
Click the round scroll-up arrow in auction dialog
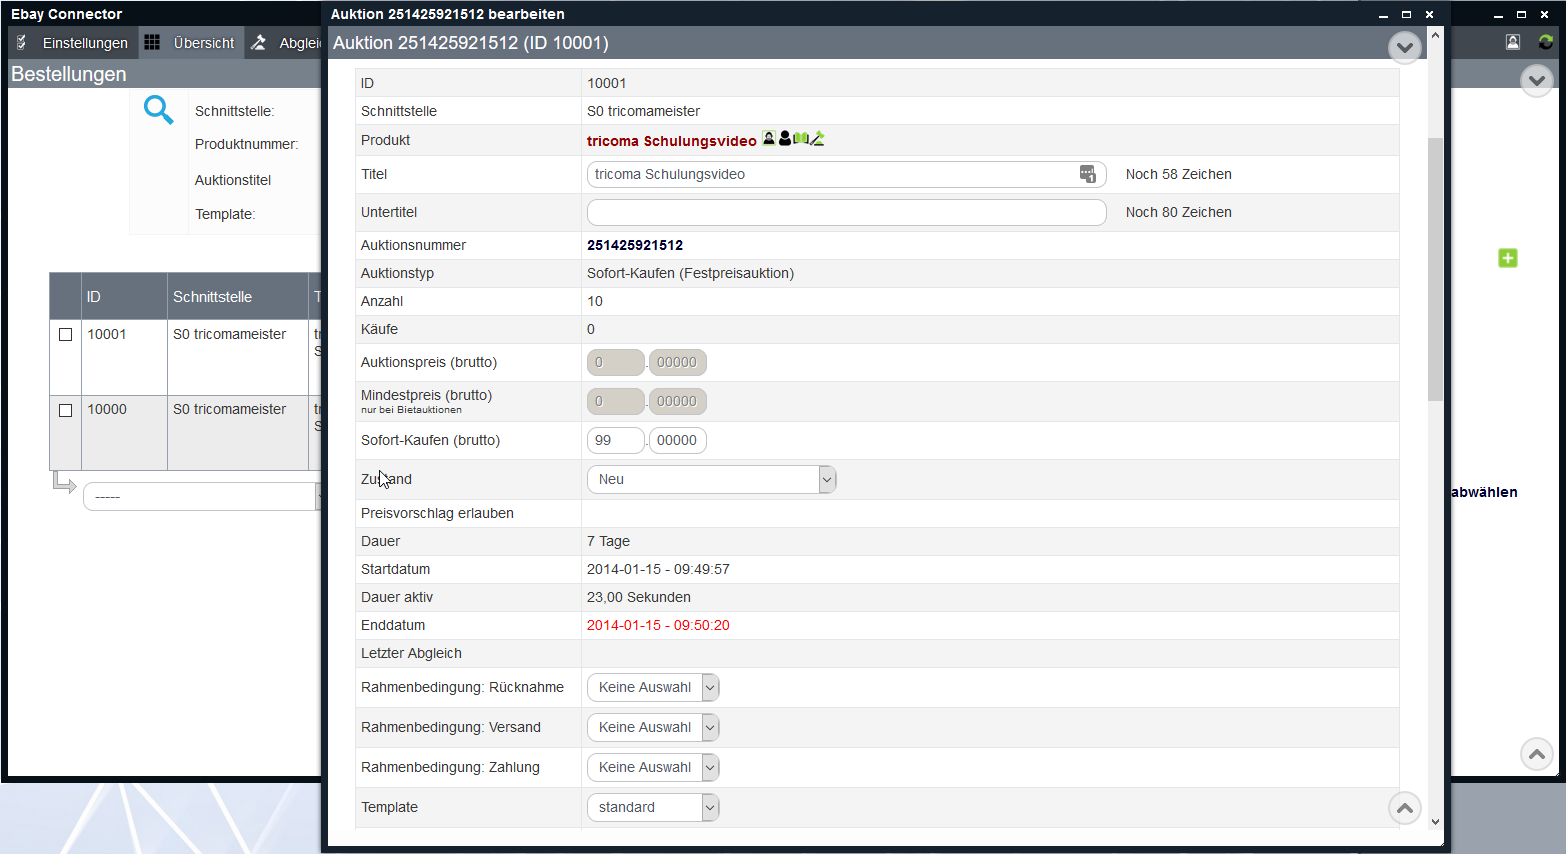click(1405, 808)
